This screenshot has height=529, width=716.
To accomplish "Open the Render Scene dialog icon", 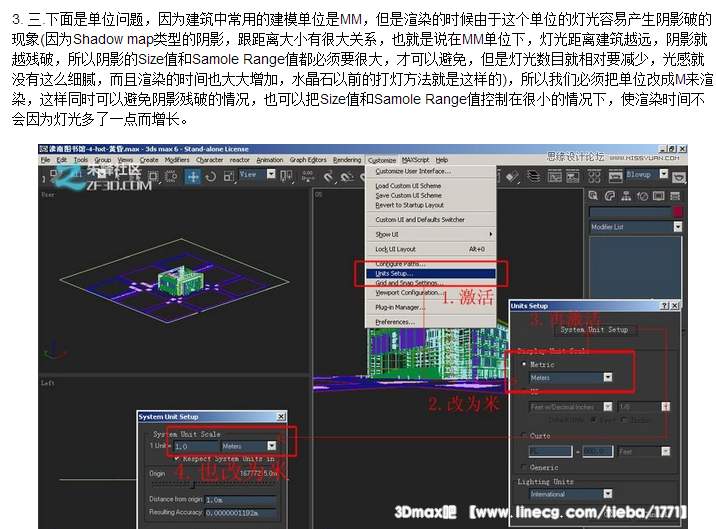I will click(615, 176).
